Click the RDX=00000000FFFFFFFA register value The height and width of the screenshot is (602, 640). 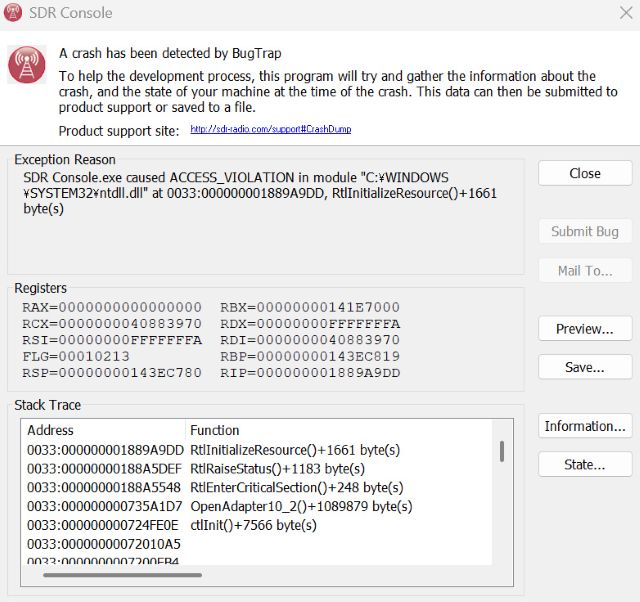310,324
